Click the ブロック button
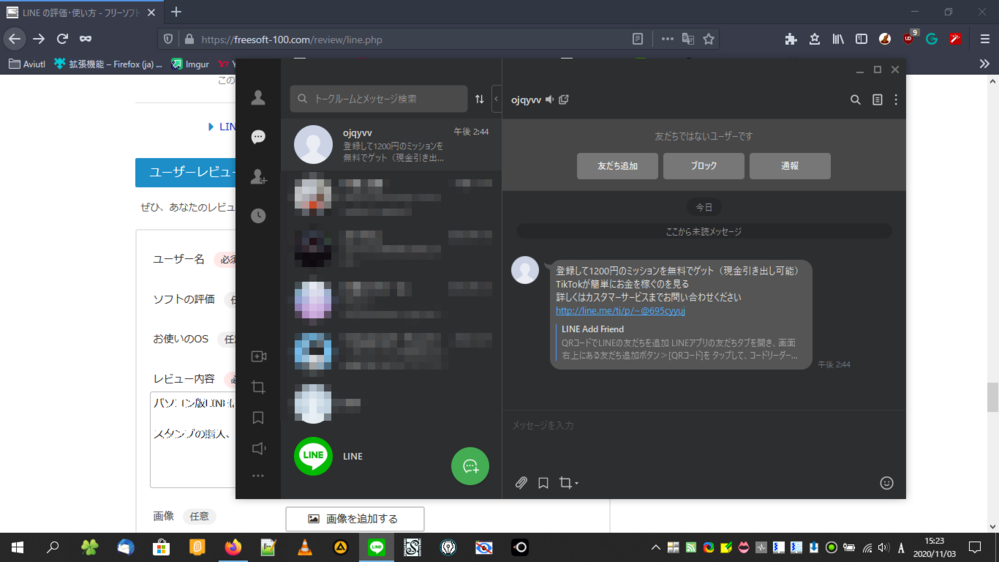999x562 pixels. [703, 166]
